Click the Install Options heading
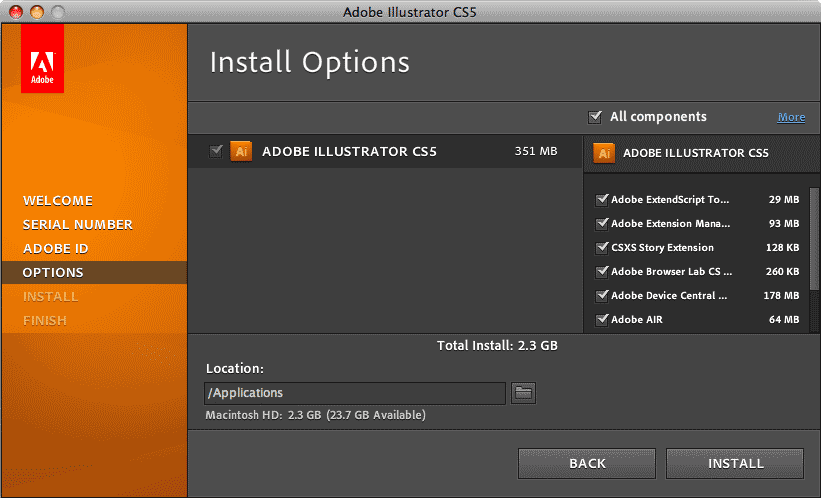The width and height of the screenshot is (821, 498). [x=309, y=62]
